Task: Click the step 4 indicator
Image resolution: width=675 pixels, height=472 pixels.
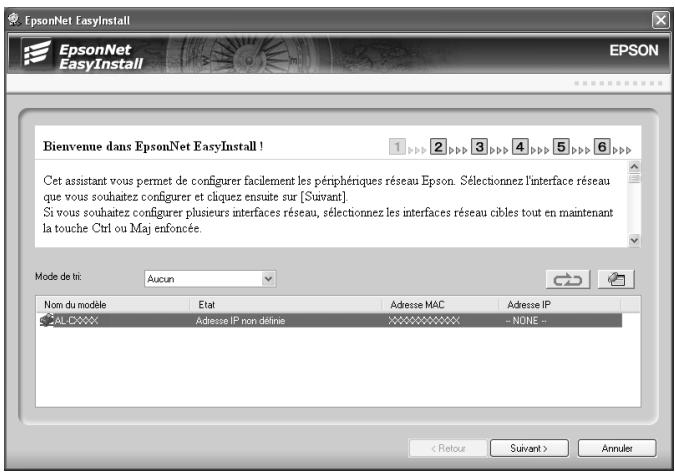Action: click(520, 147)
